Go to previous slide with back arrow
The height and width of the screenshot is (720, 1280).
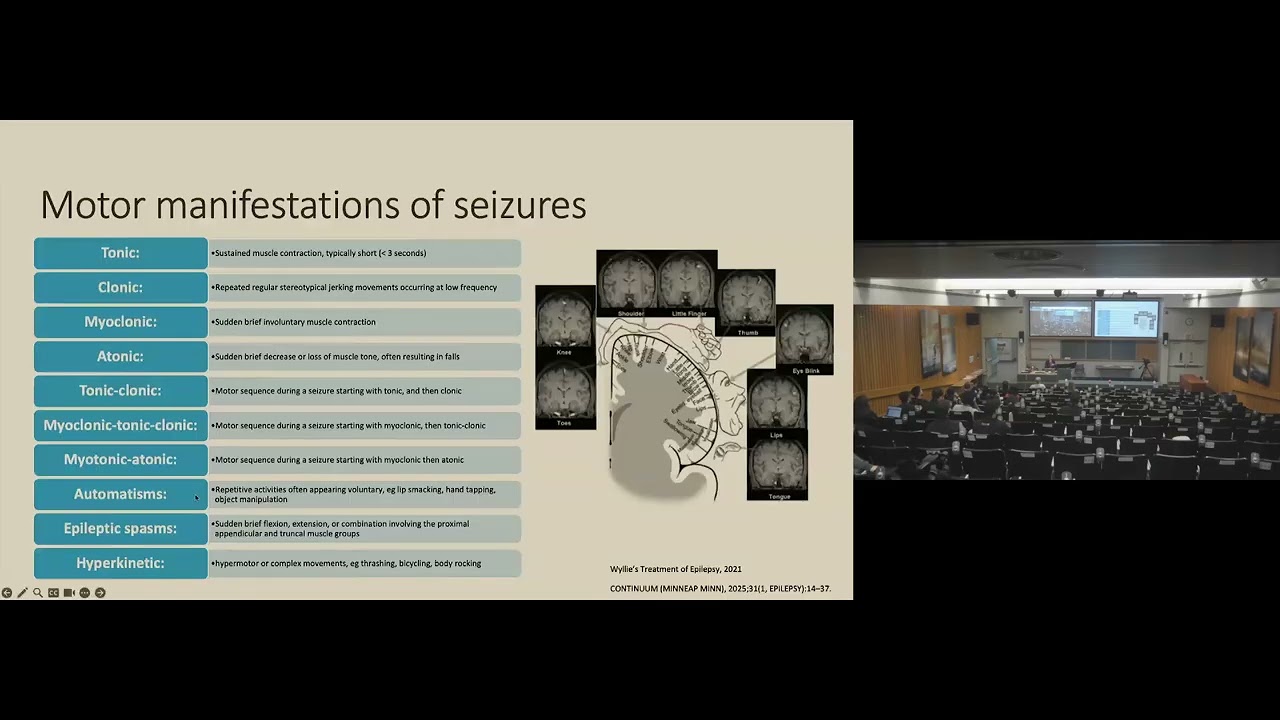7,593
